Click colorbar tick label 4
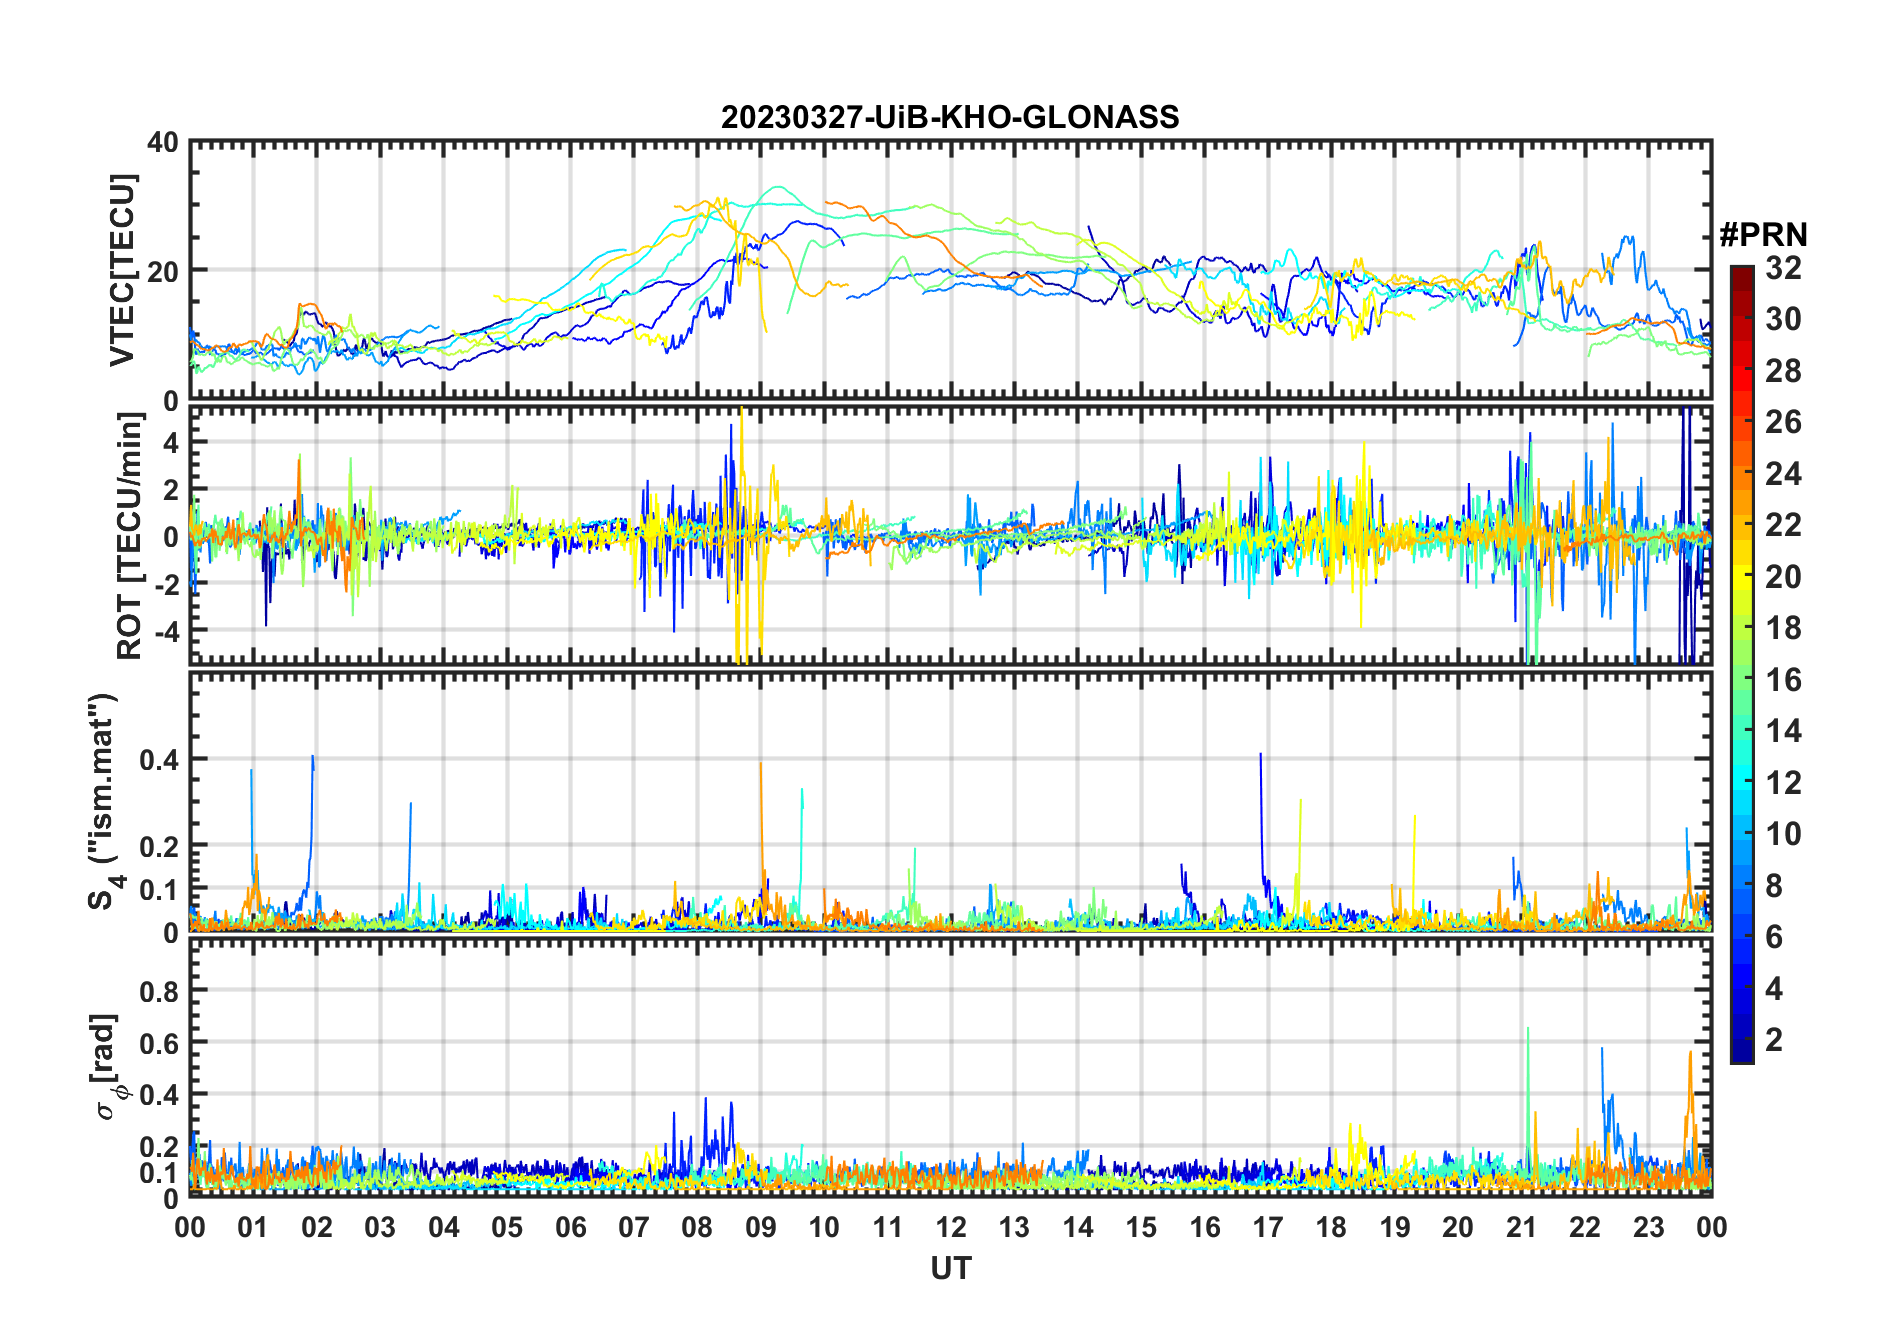This screenshot has width=1902, height=1330. (x=1774, y=989)
